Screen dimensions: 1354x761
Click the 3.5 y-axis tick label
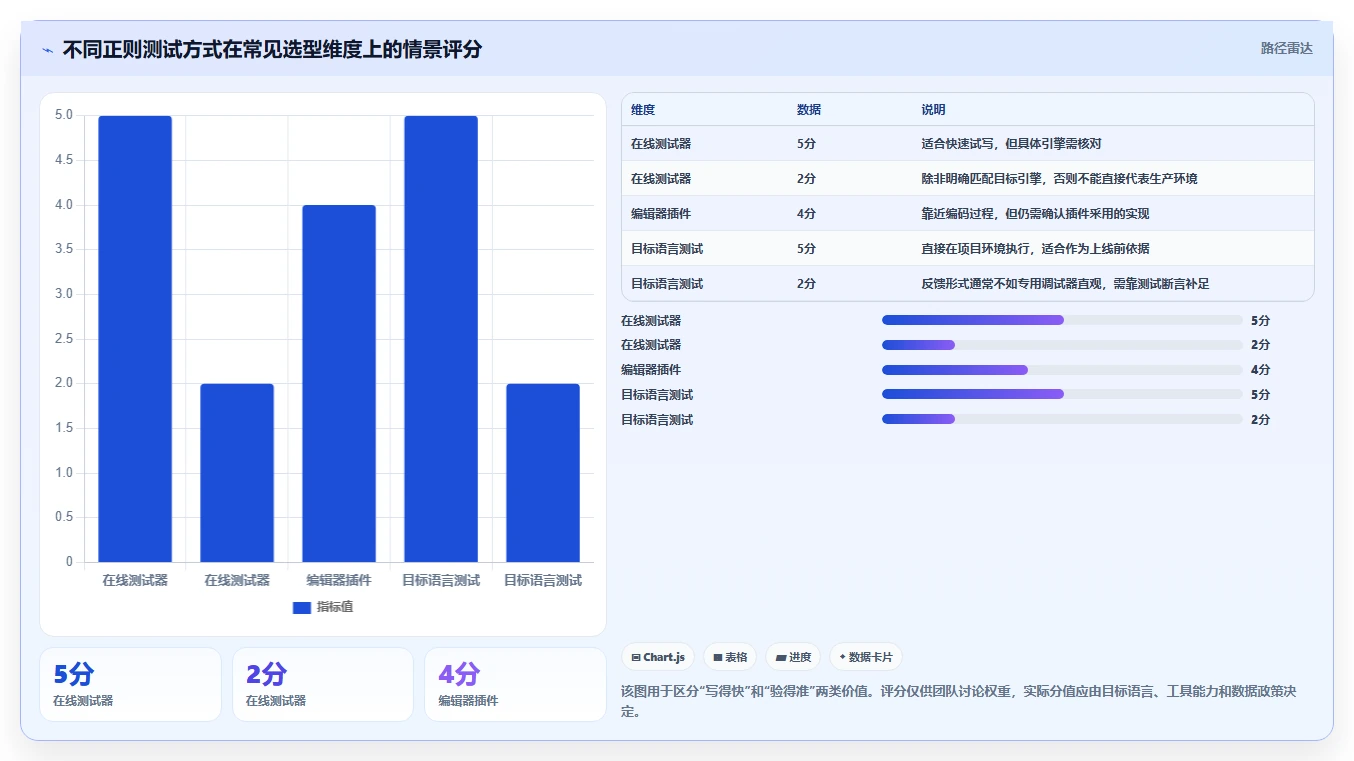pyautogui.click(x=63, y=249)
